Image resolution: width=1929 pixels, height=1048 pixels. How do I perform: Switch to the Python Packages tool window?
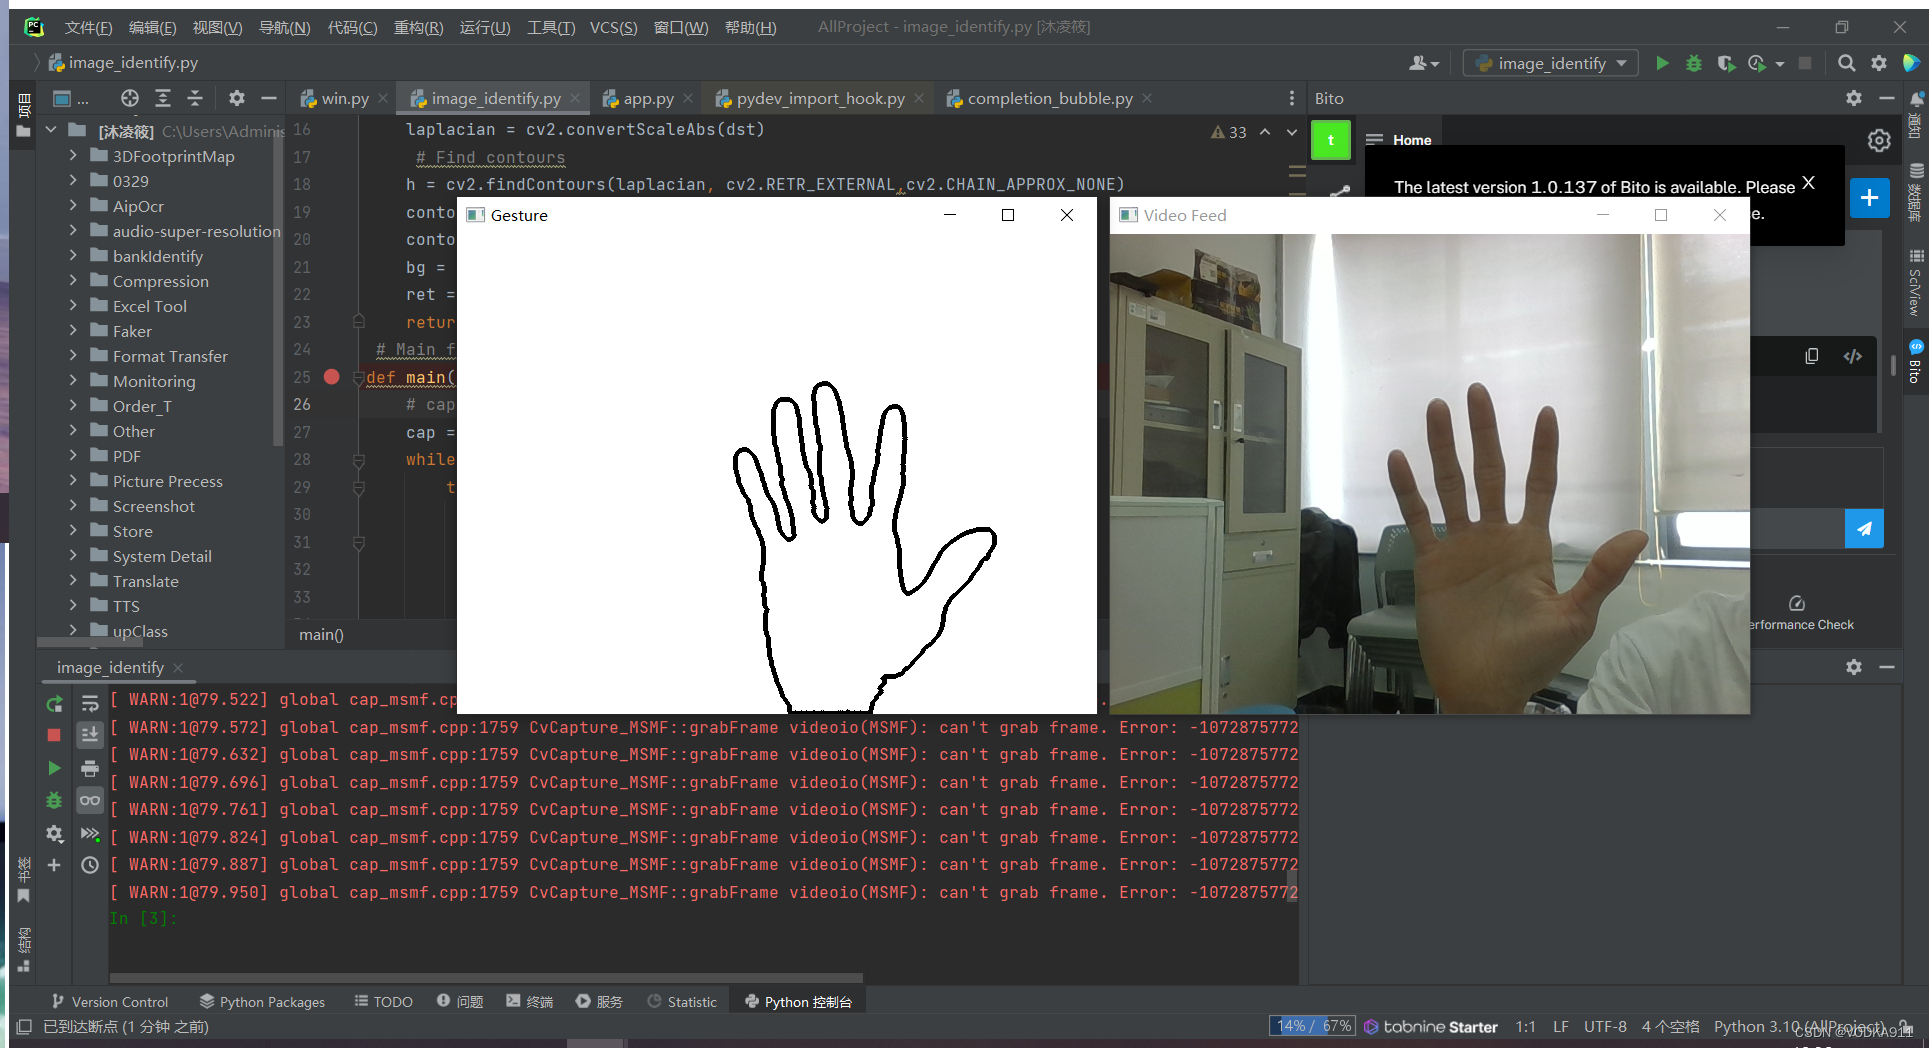coord(262,1001)
